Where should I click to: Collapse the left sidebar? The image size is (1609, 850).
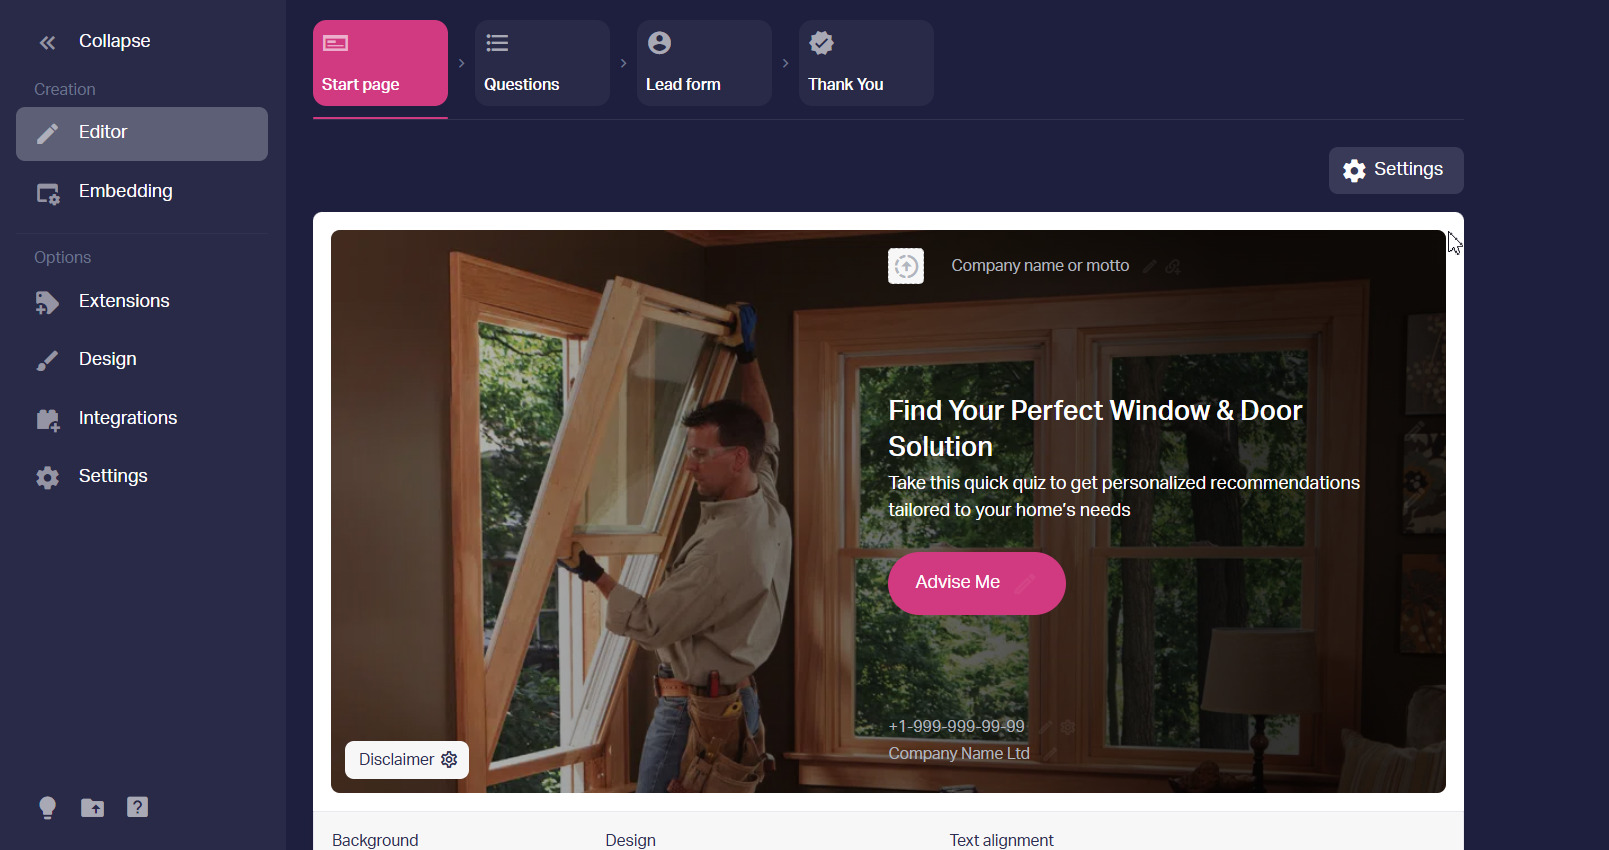tap(94, 41)
